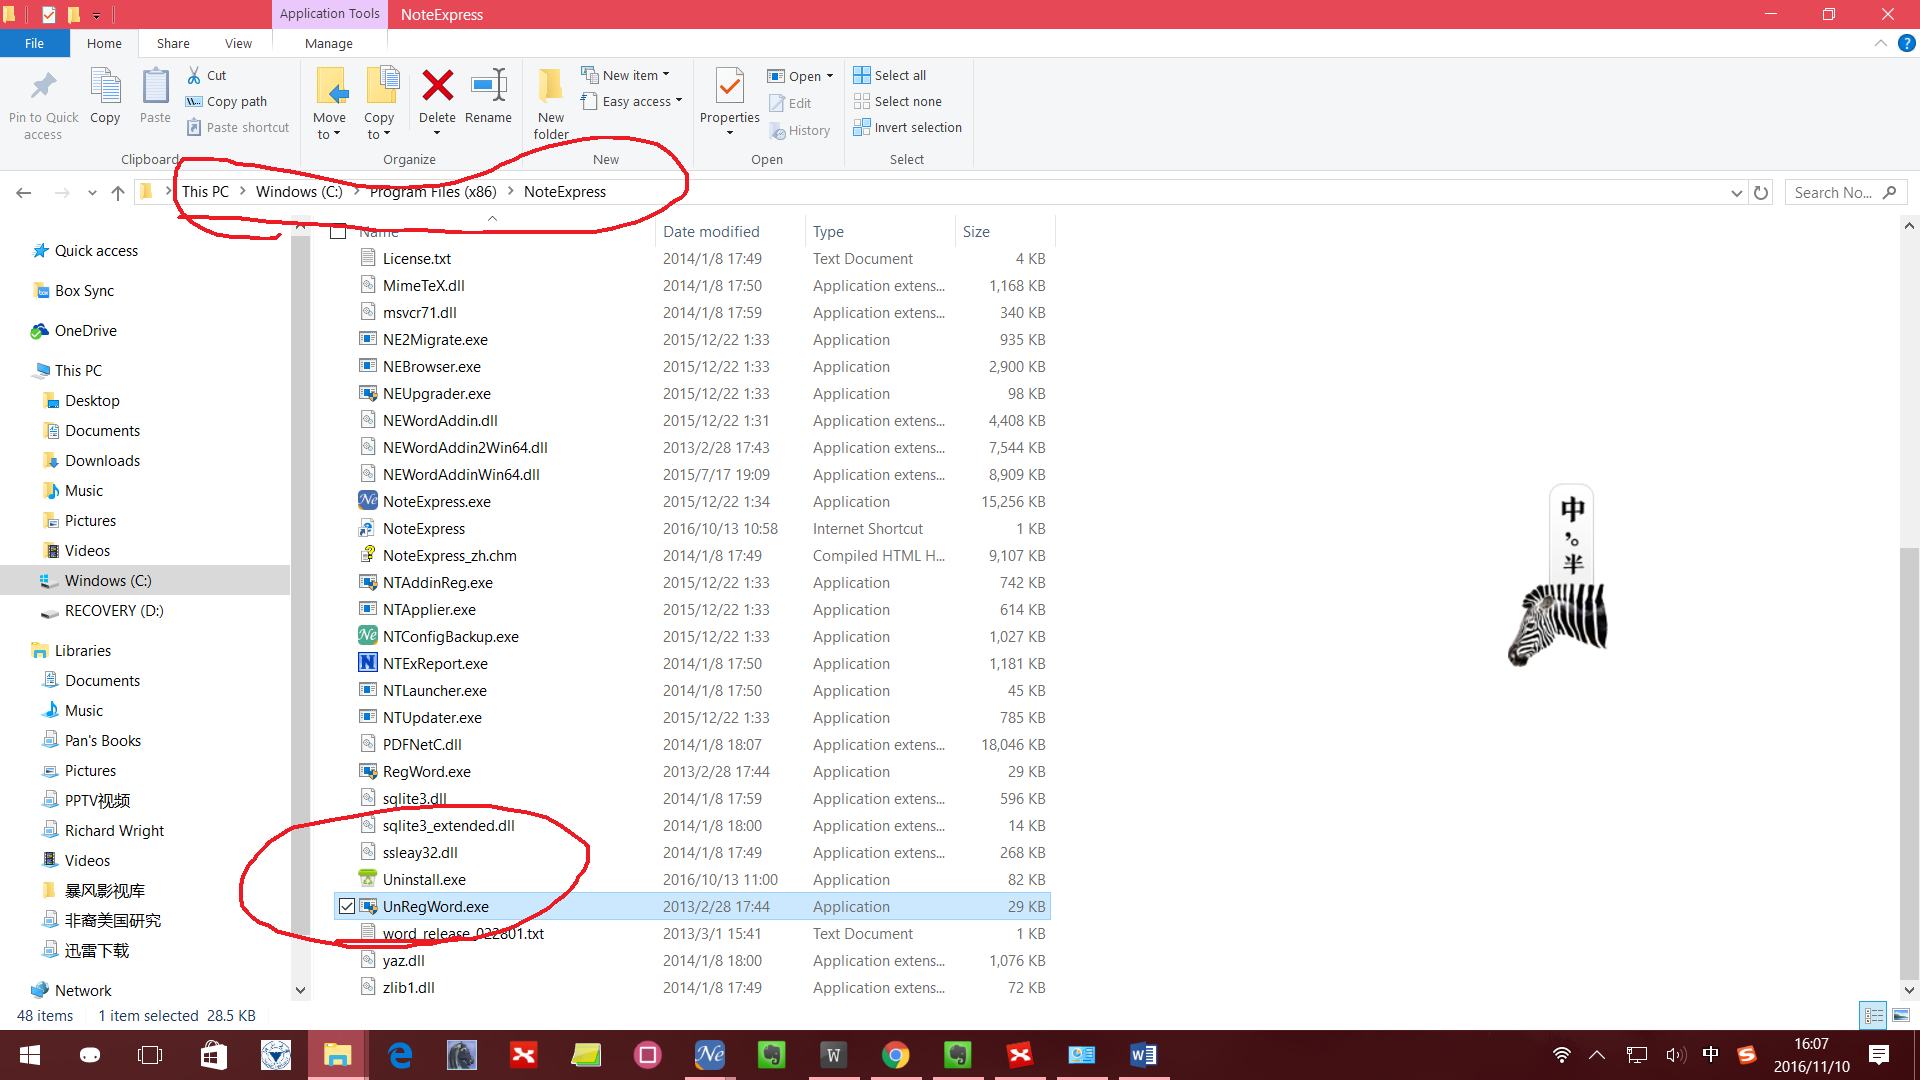Click Select all in the ribbon
The width and height of the screenshot is (1920, 1080).
coord(890,75)
